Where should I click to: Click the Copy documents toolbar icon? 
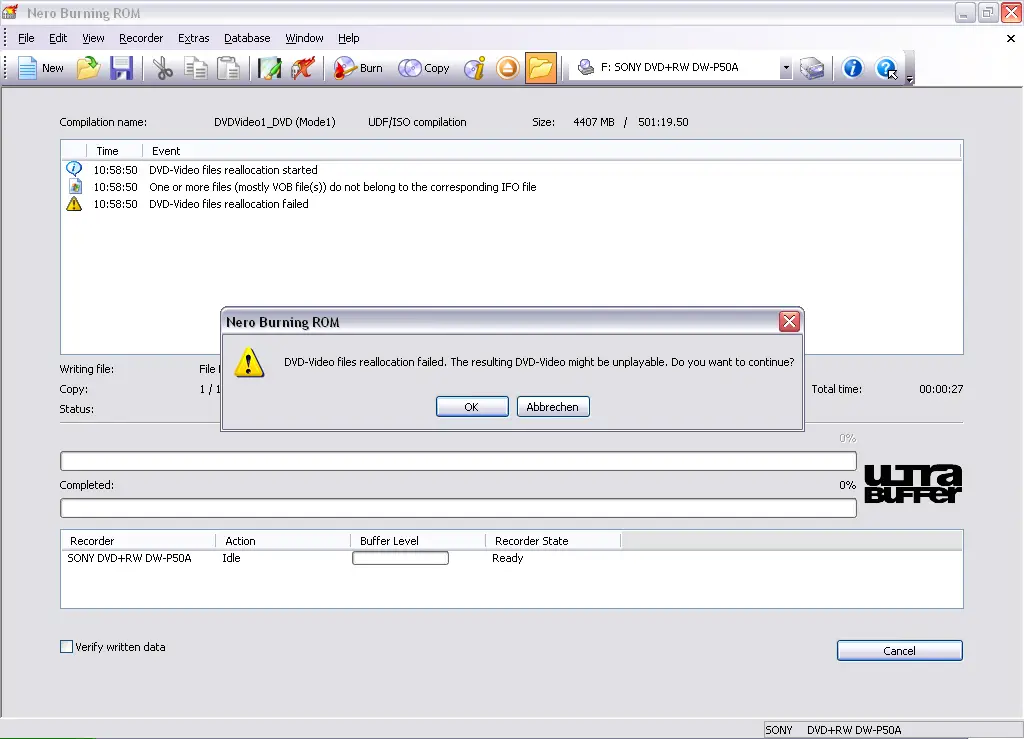[195, 68]
